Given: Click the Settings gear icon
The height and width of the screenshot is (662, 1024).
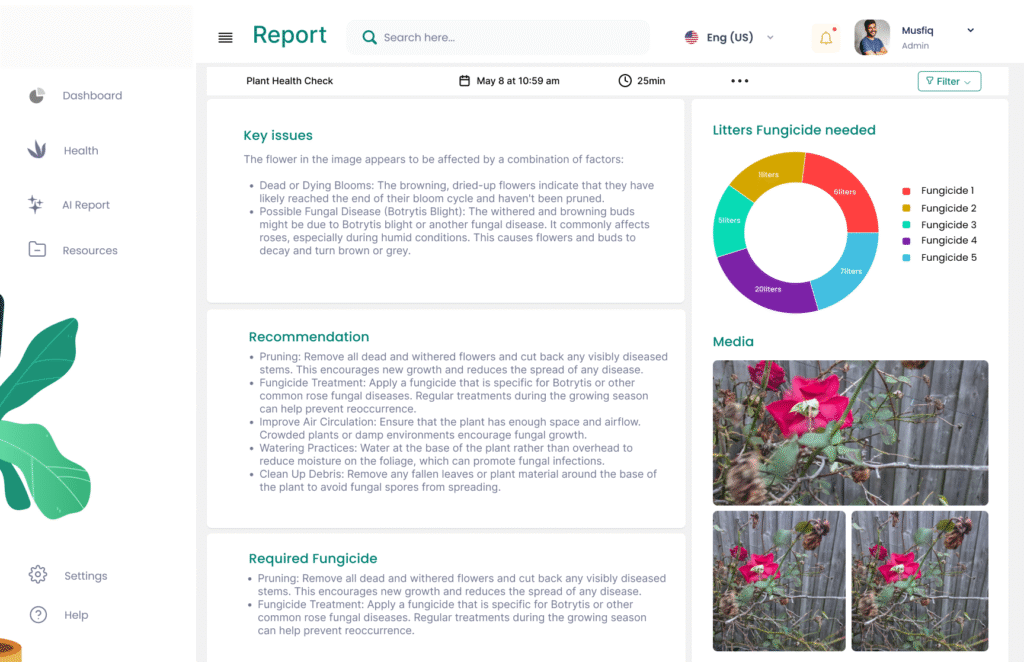Looking at the screenshot, I should (38, 575).
